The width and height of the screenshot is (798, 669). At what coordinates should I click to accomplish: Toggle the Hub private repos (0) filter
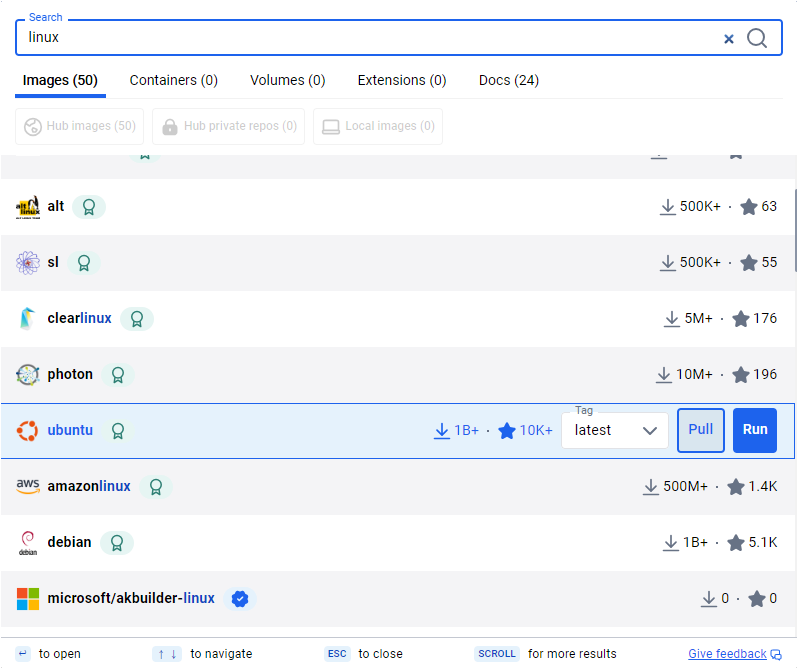click(229, 126)
